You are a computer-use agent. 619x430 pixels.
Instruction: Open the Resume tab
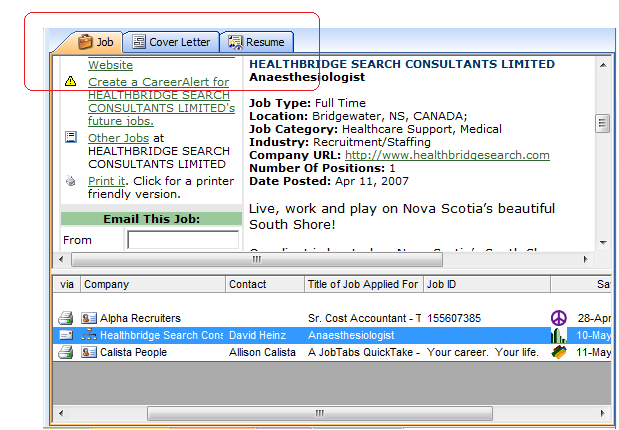tap(257, 42)
